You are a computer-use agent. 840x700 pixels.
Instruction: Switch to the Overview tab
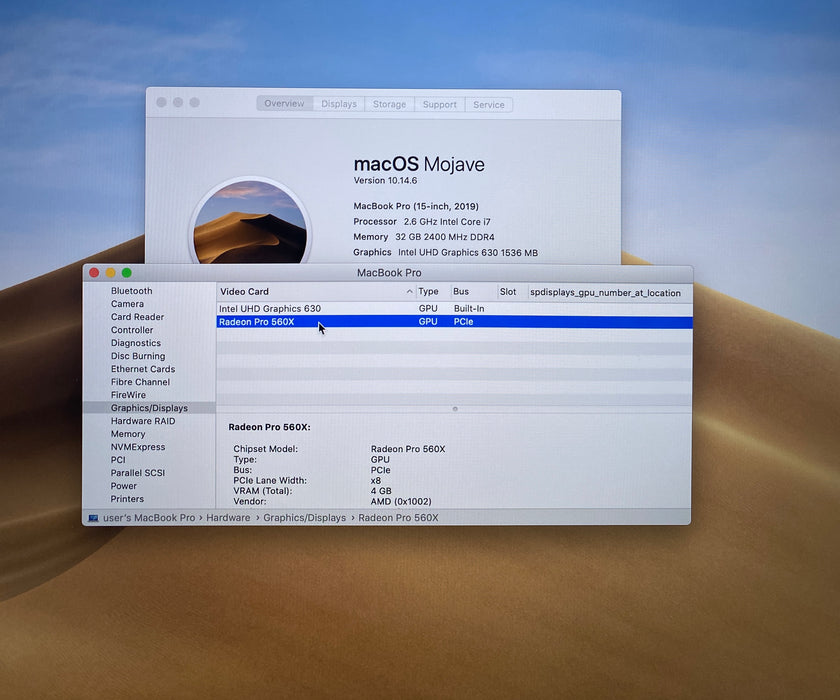[x=284, y=103]
